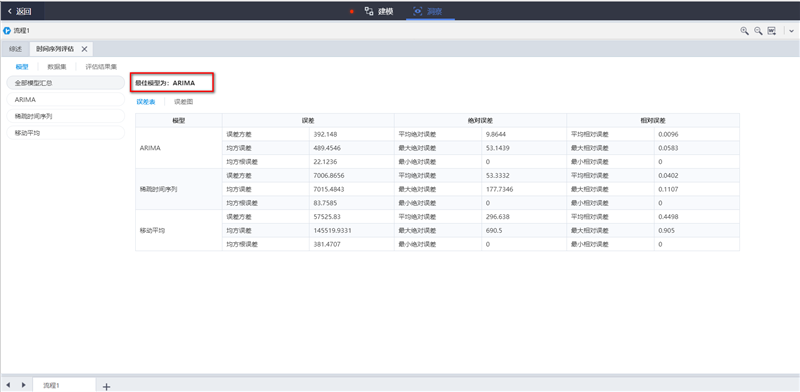Go back with the 返回 button

pos(19,11)
